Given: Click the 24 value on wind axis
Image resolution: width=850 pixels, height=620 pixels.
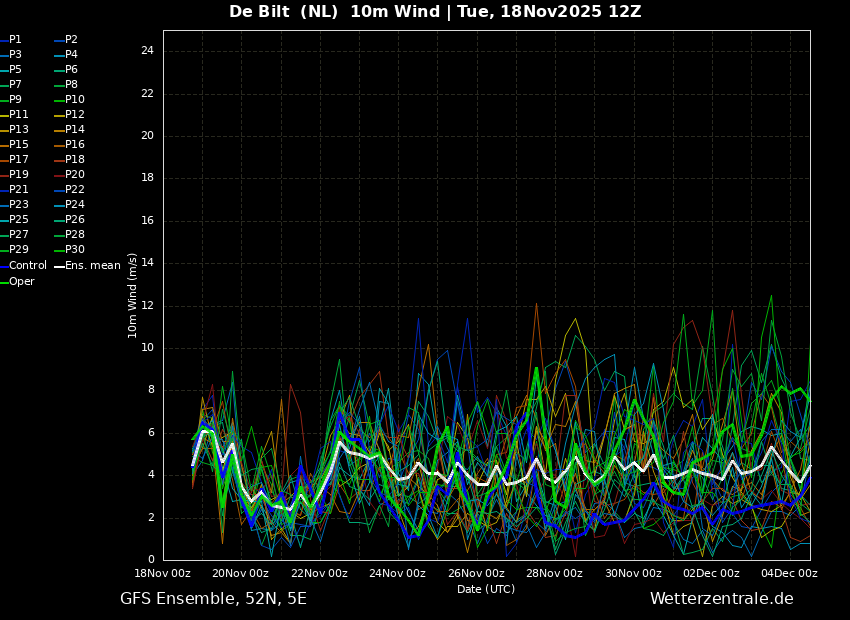Looking at the screenshot, I should click(x=147, y=51).
